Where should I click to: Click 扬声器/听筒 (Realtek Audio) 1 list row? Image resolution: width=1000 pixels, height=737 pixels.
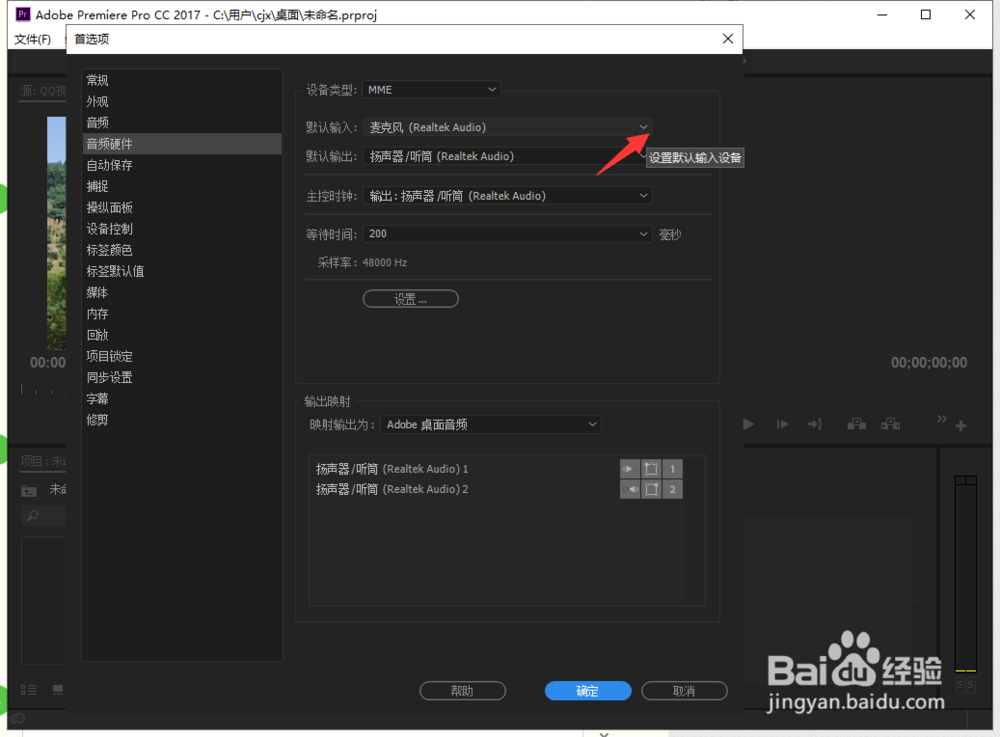pyautogui.click(x=499, y=469)
